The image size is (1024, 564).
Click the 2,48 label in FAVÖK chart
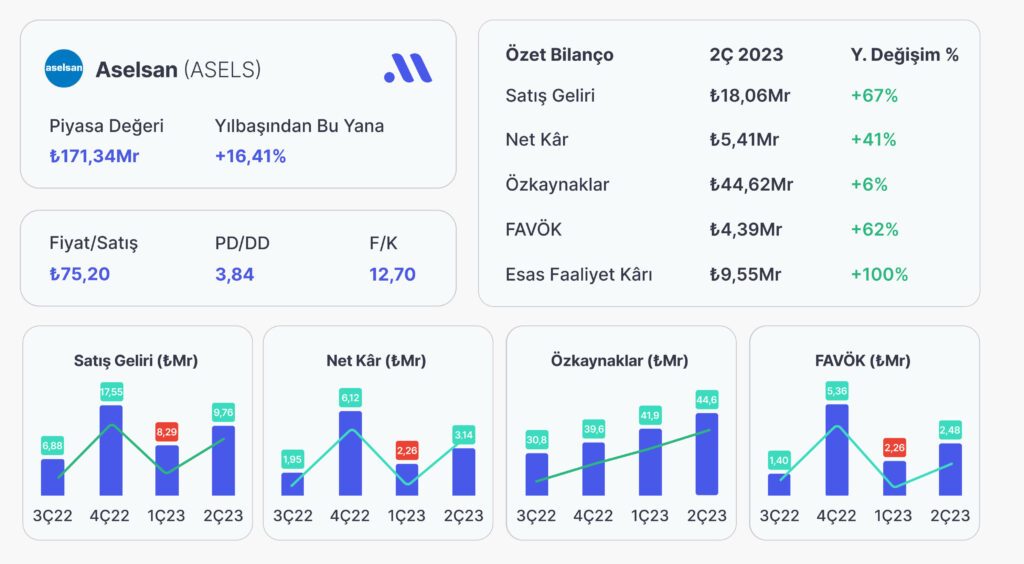(950, 430)
